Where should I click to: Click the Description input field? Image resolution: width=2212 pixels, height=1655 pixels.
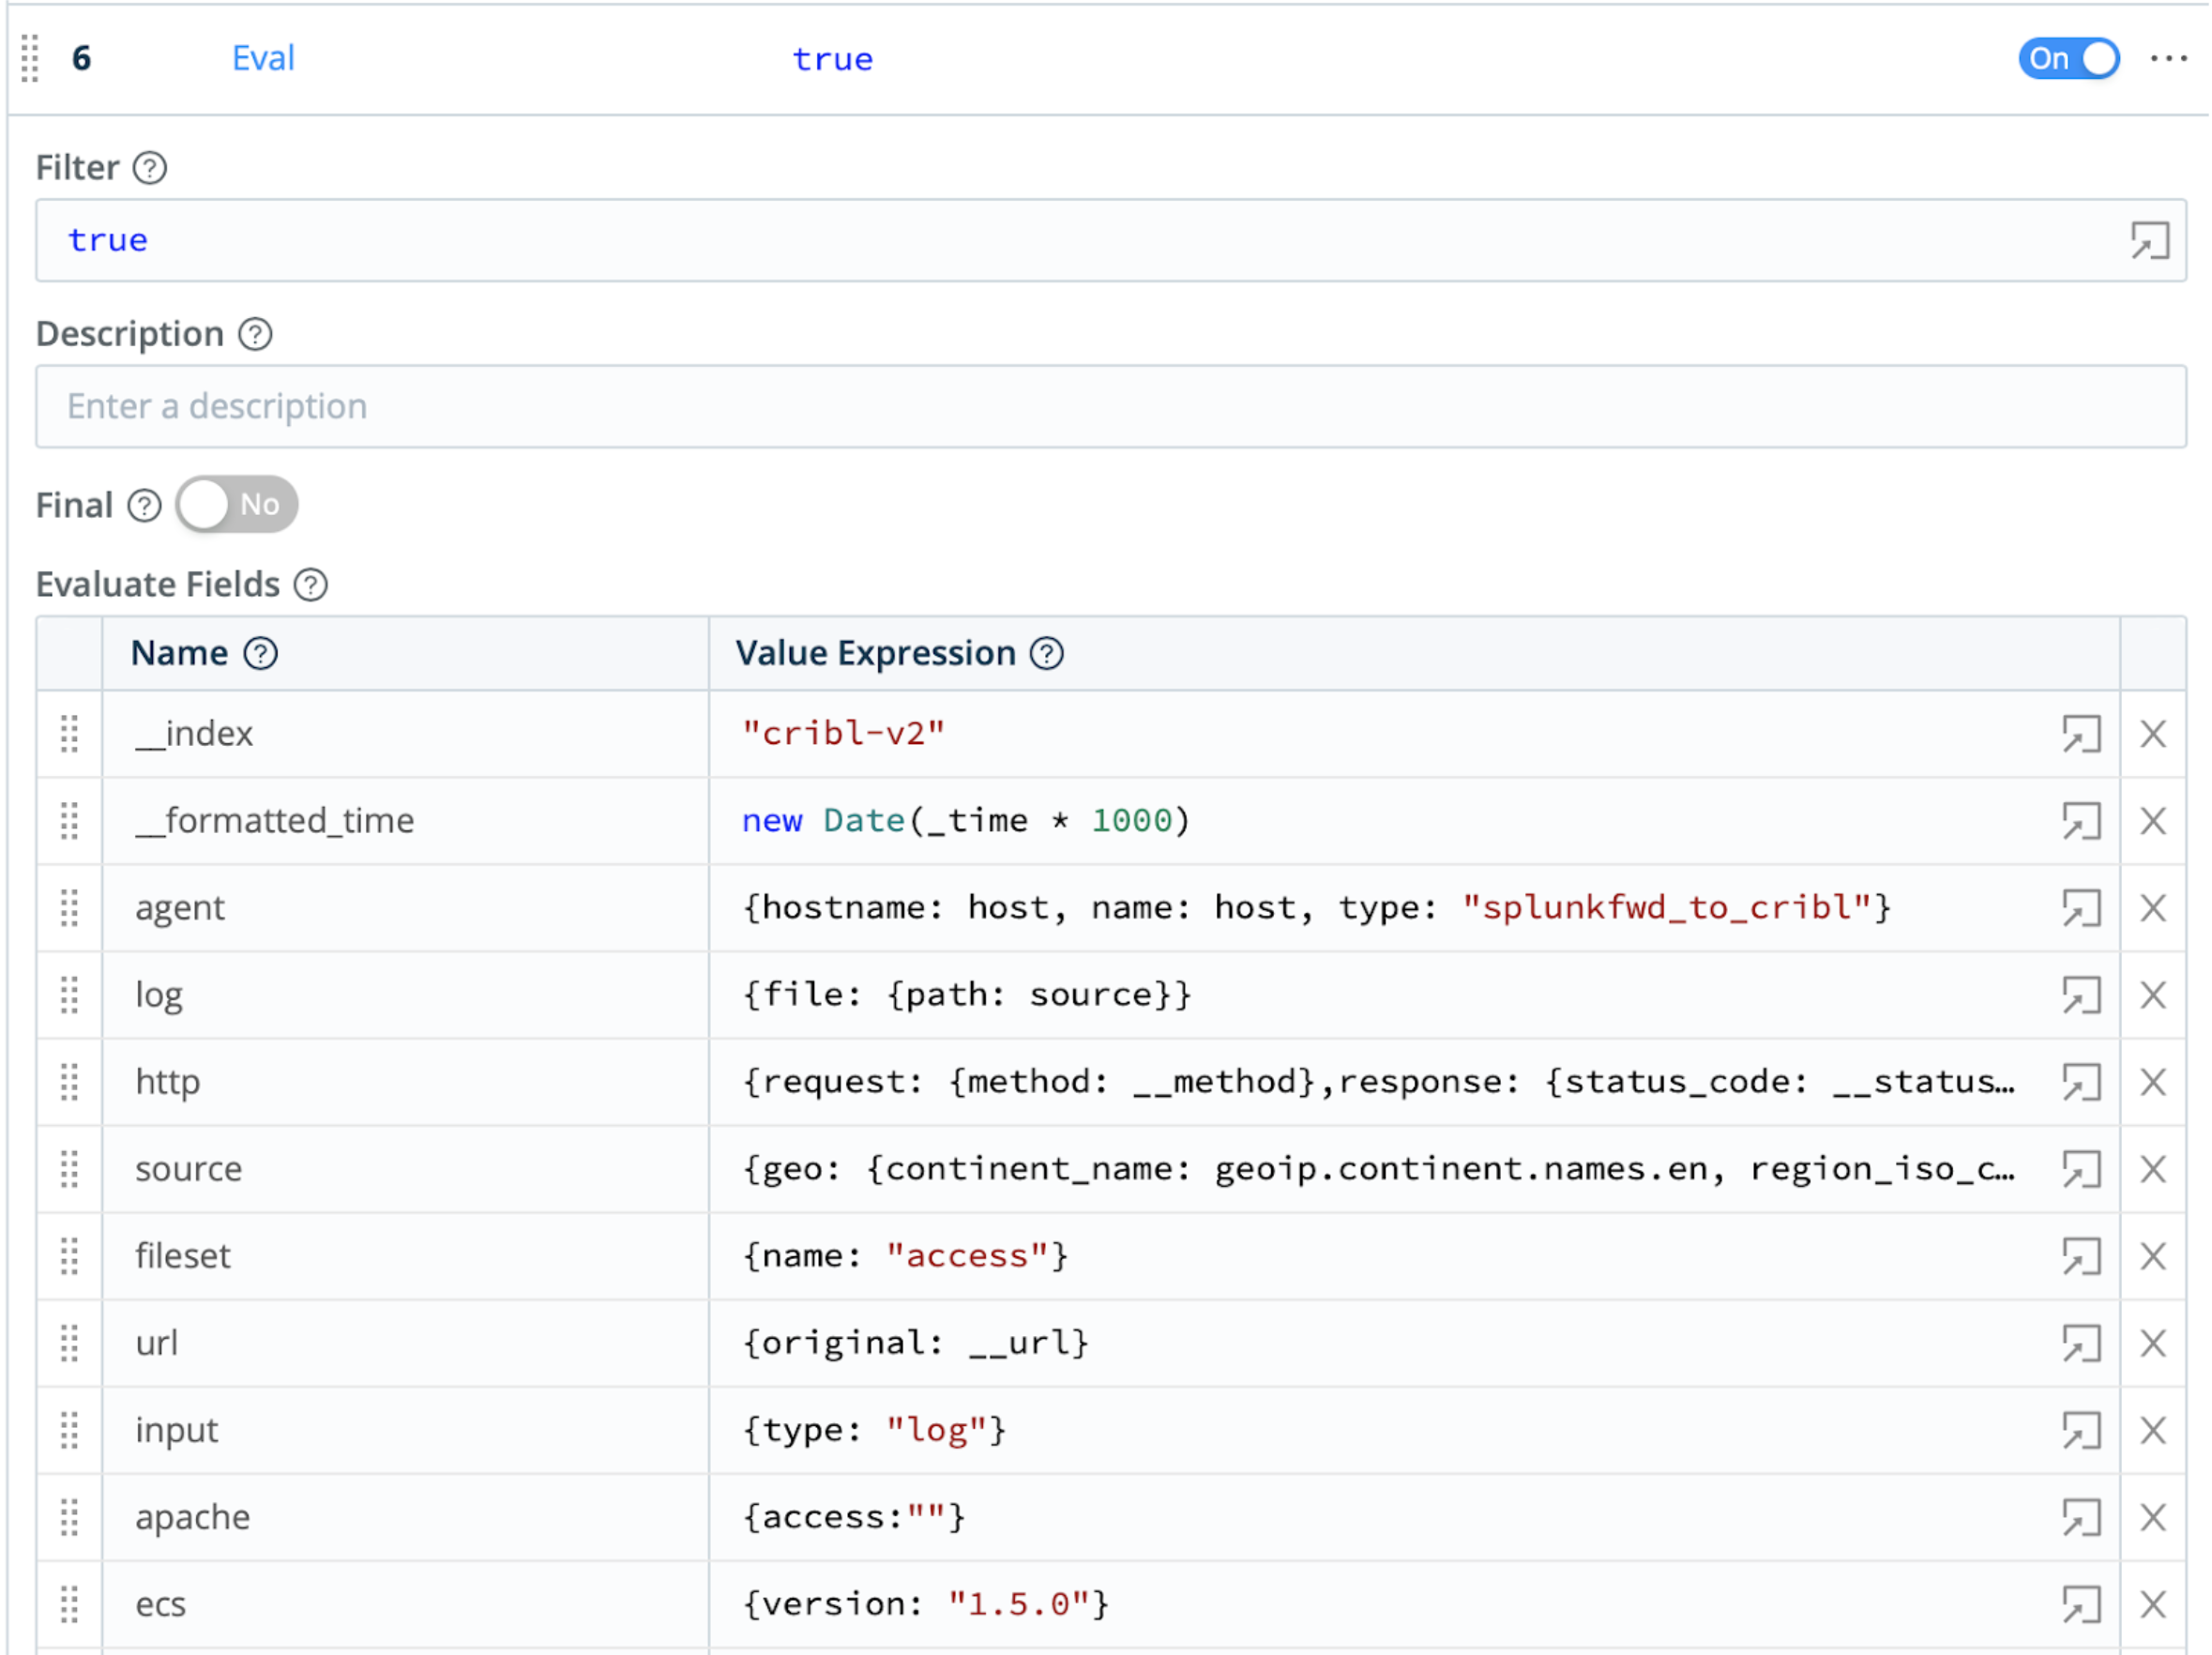(1110, 407)
